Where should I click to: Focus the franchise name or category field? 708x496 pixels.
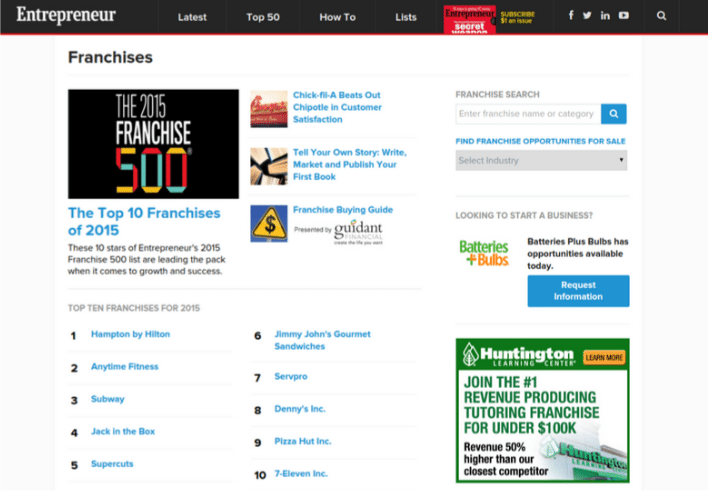pos(528,114)
